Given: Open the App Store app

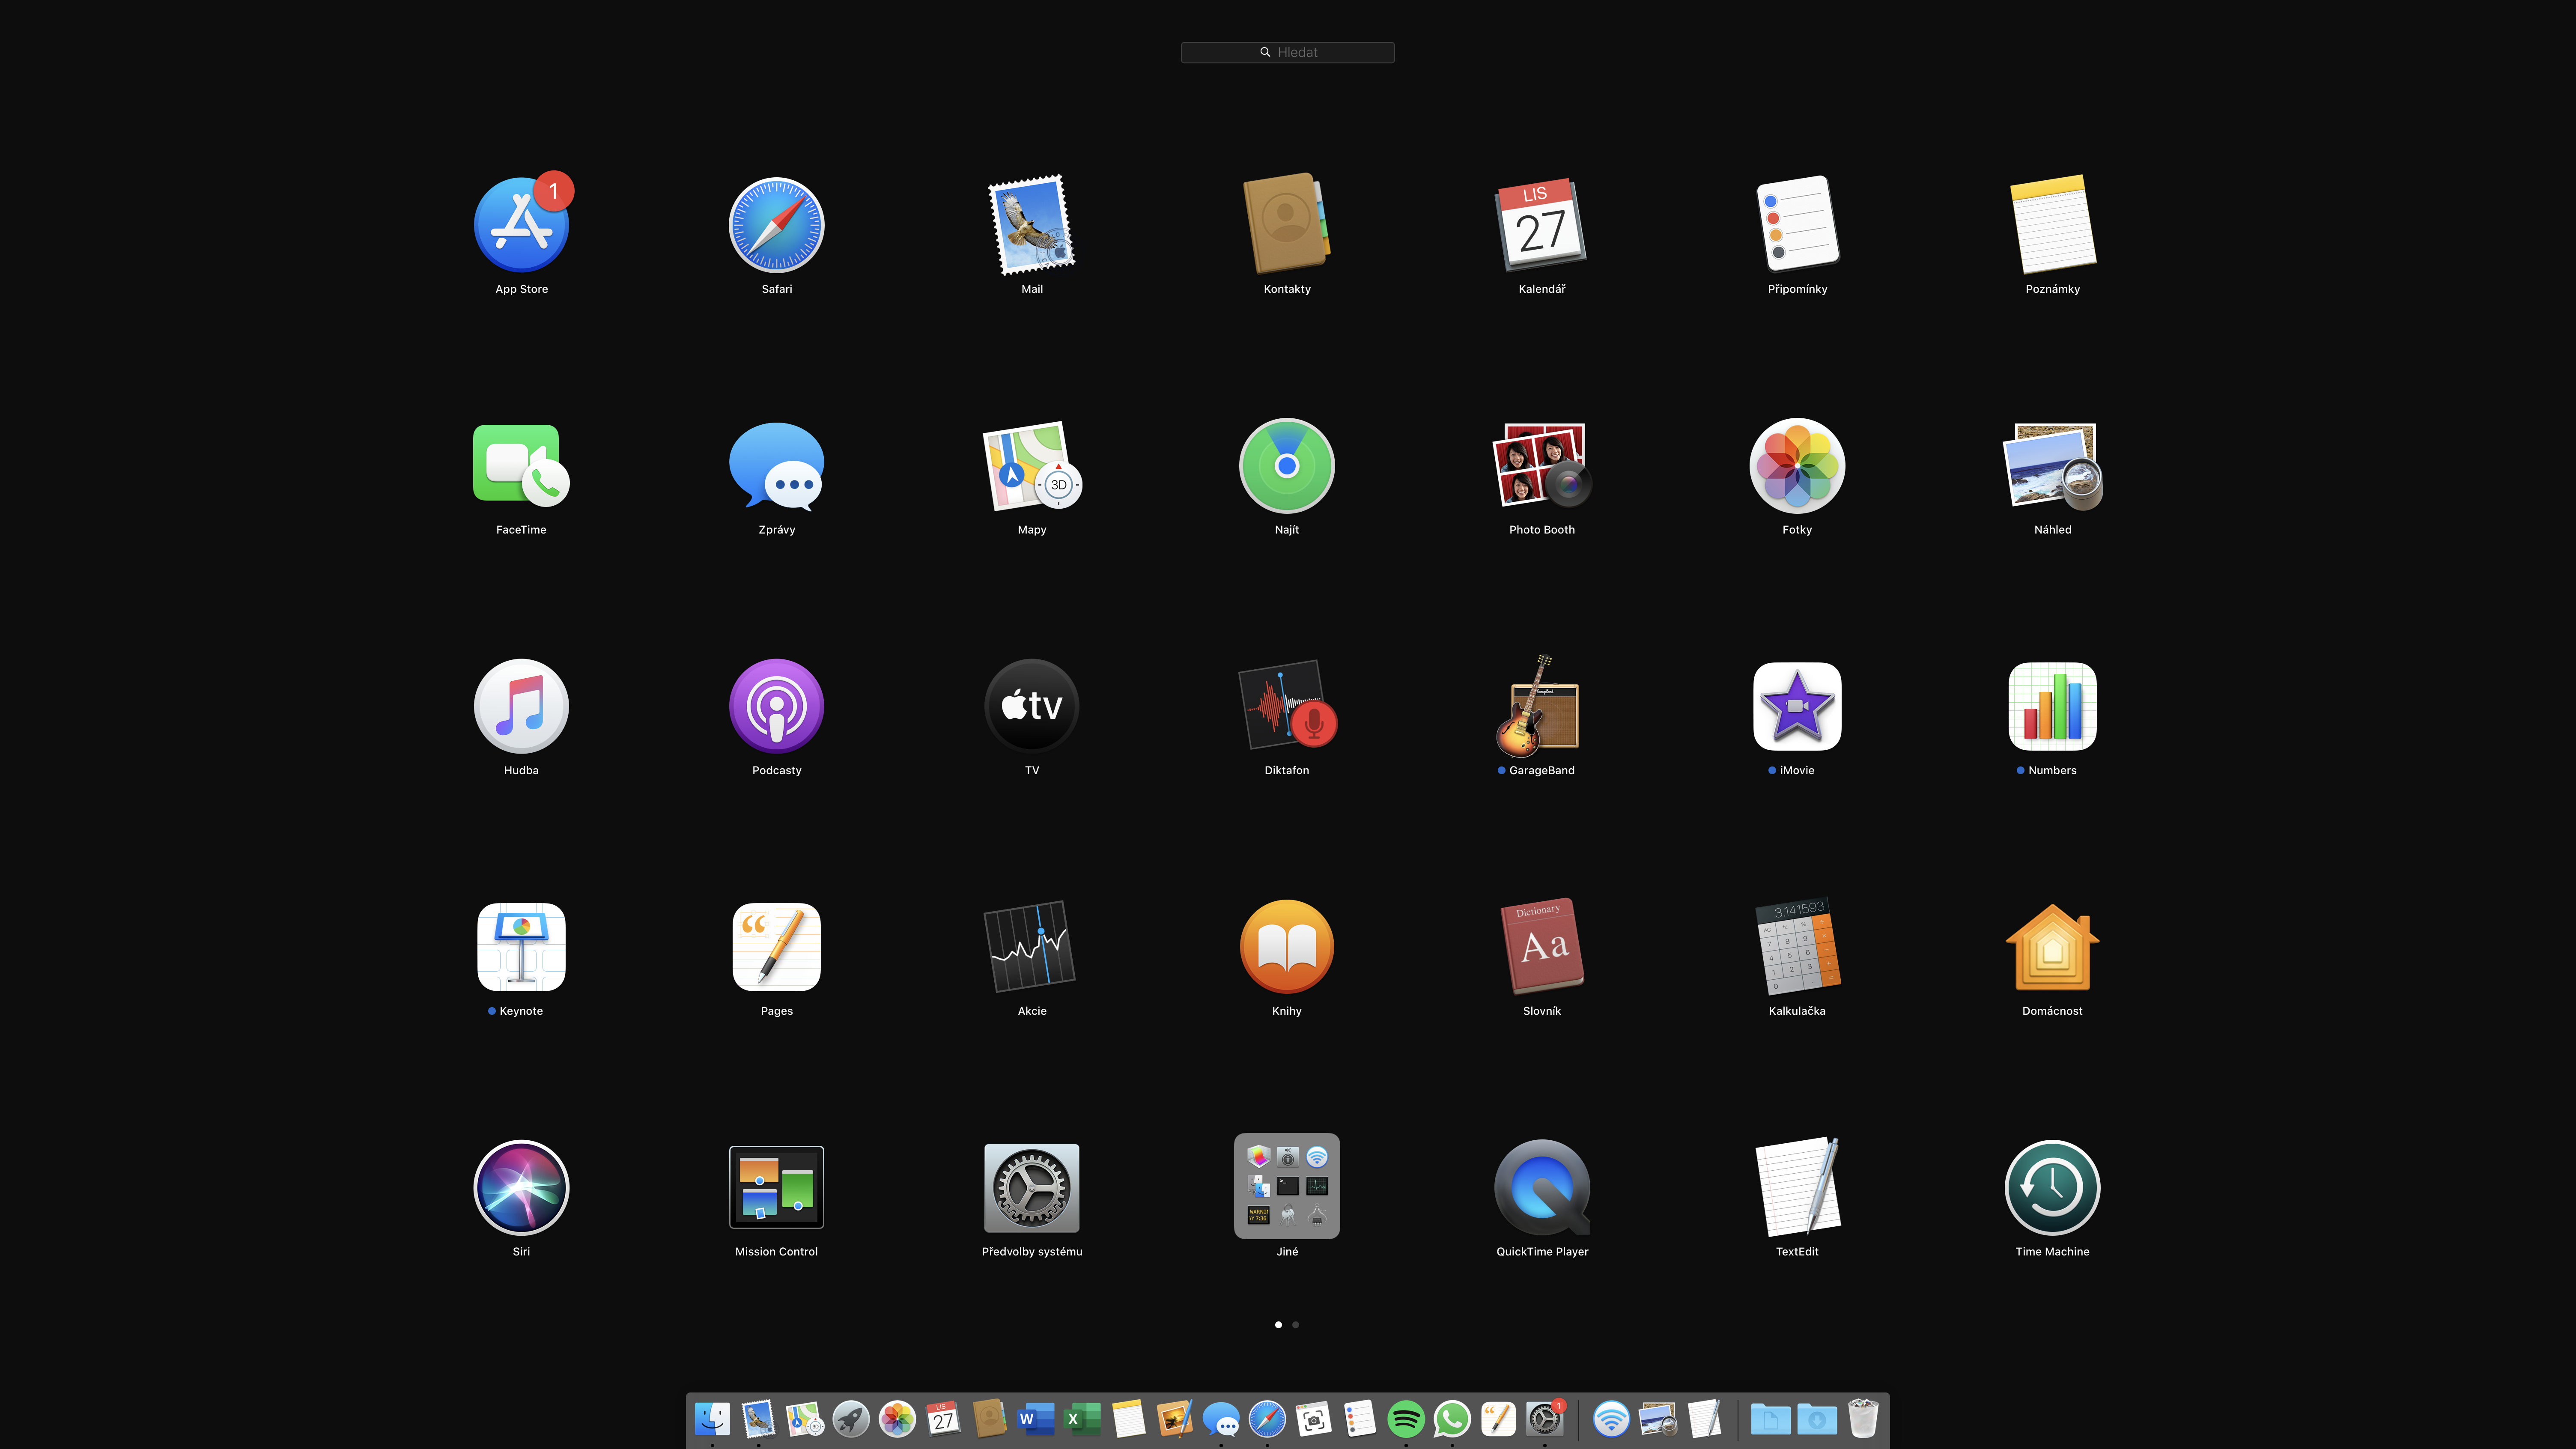Looking at the screenshot, I should pos(521,225).
